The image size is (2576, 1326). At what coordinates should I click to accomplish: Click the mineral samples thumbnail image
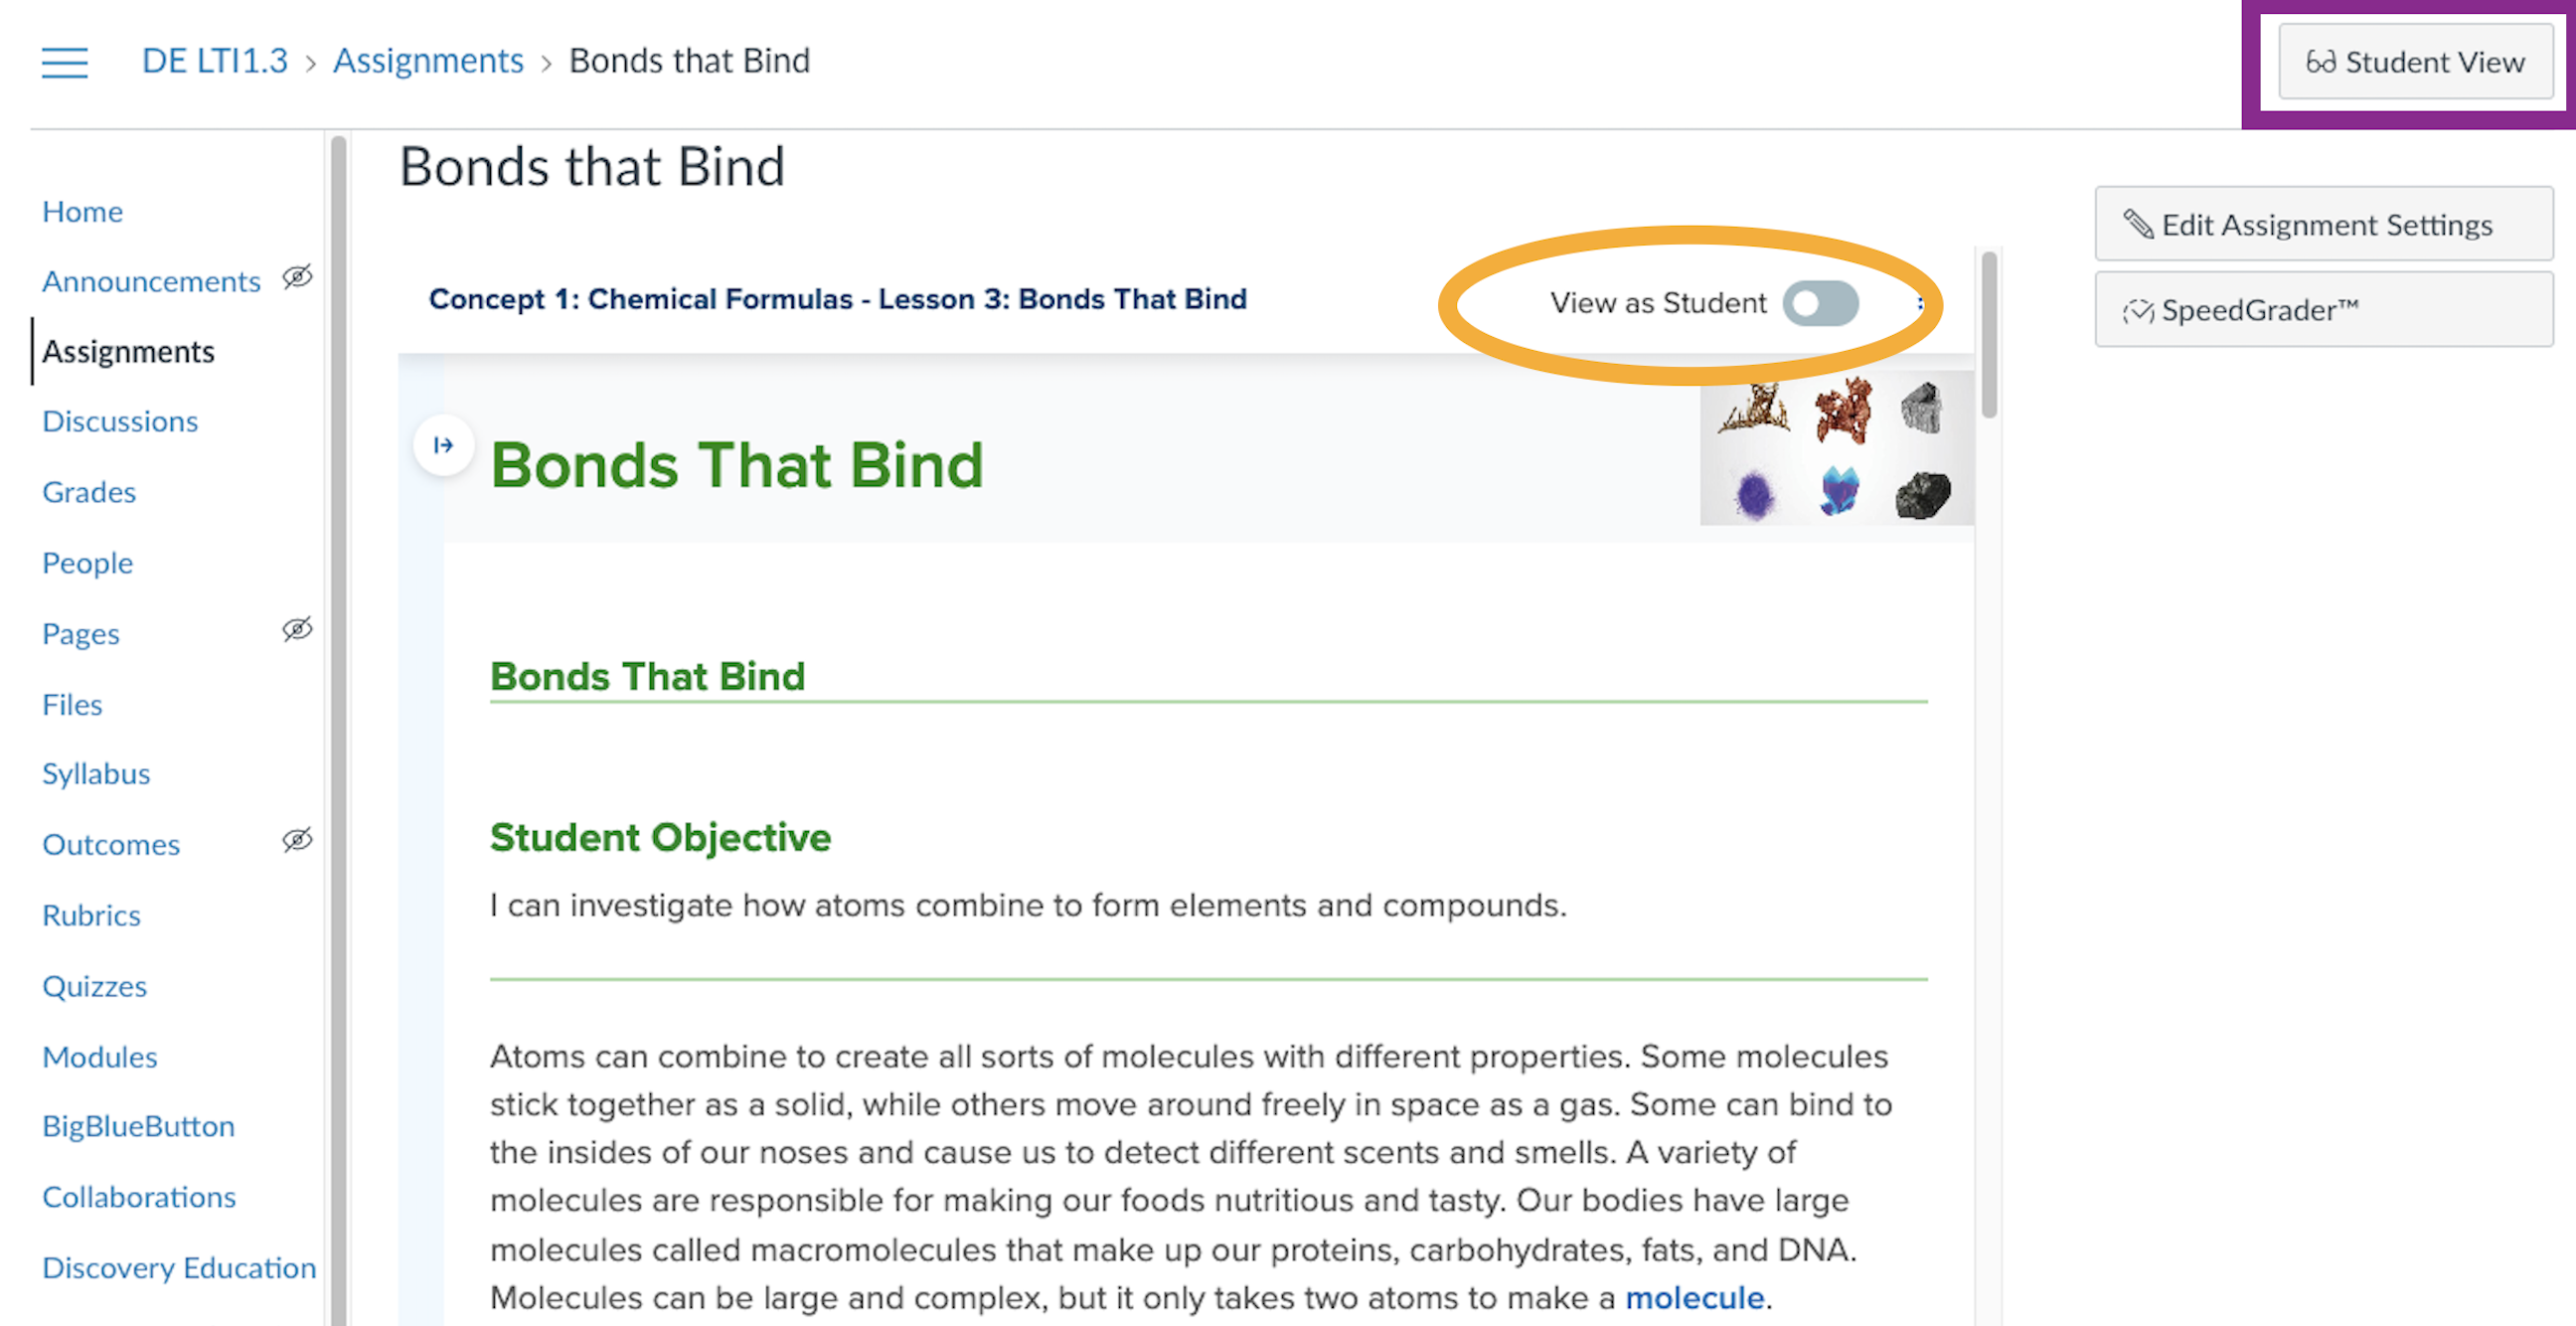click(1836, 450)
